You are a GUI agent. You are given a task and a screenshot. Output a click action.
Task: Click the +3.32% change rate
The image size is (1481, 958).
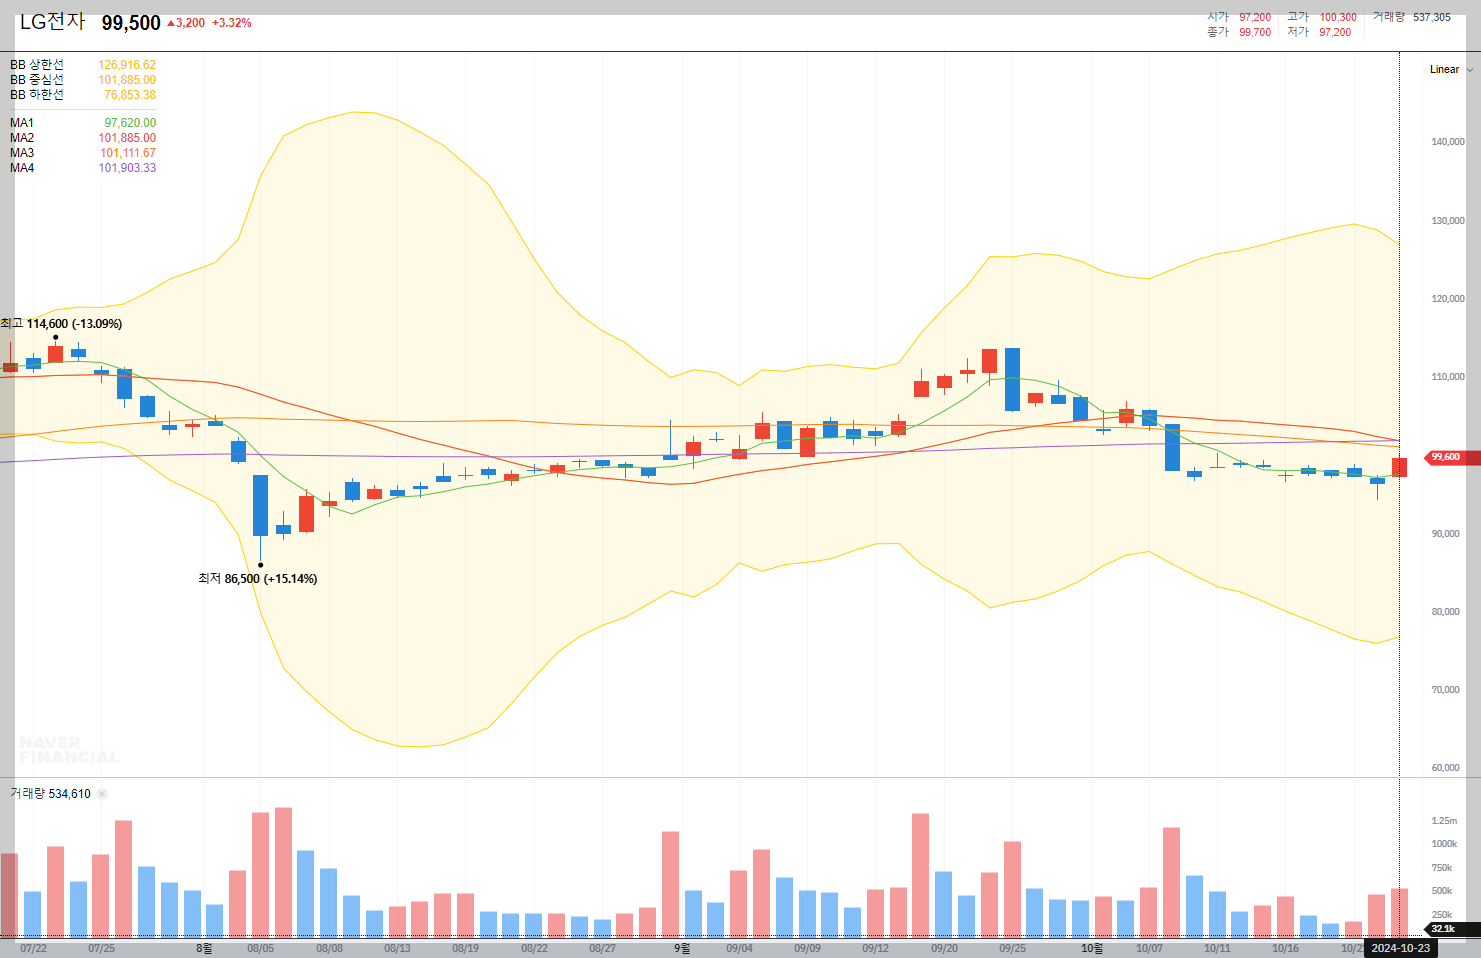pyautogui.click(x=232, y=23)
